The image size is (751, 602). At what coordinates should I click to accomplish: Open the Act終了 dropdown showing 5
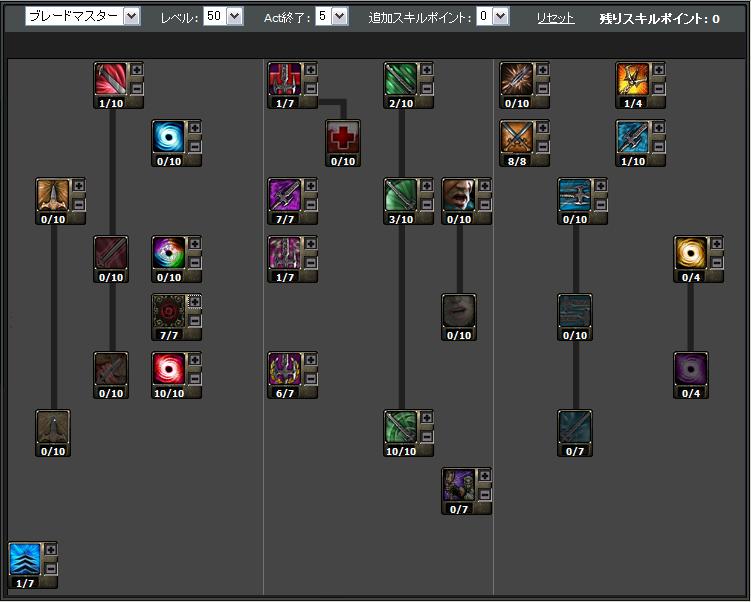[331, 17]
